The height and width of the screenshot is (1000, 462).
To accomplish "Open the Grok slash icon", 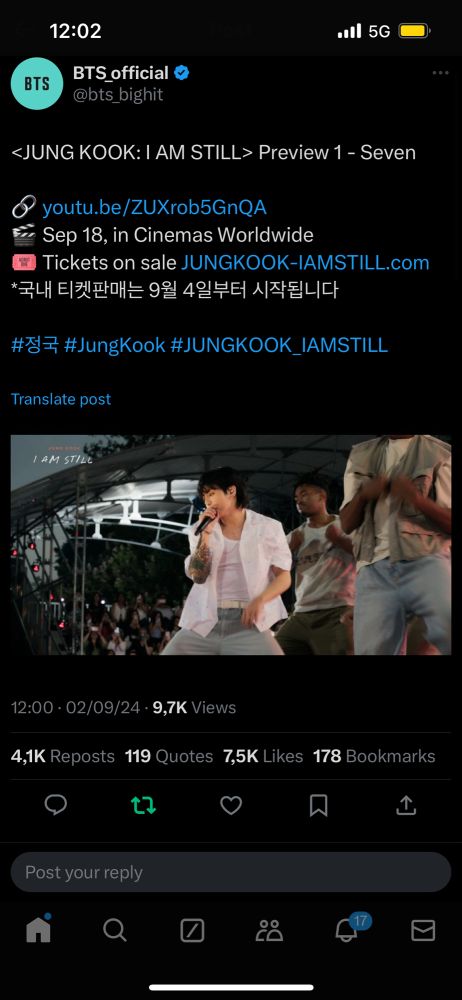I will pos(192,931).
